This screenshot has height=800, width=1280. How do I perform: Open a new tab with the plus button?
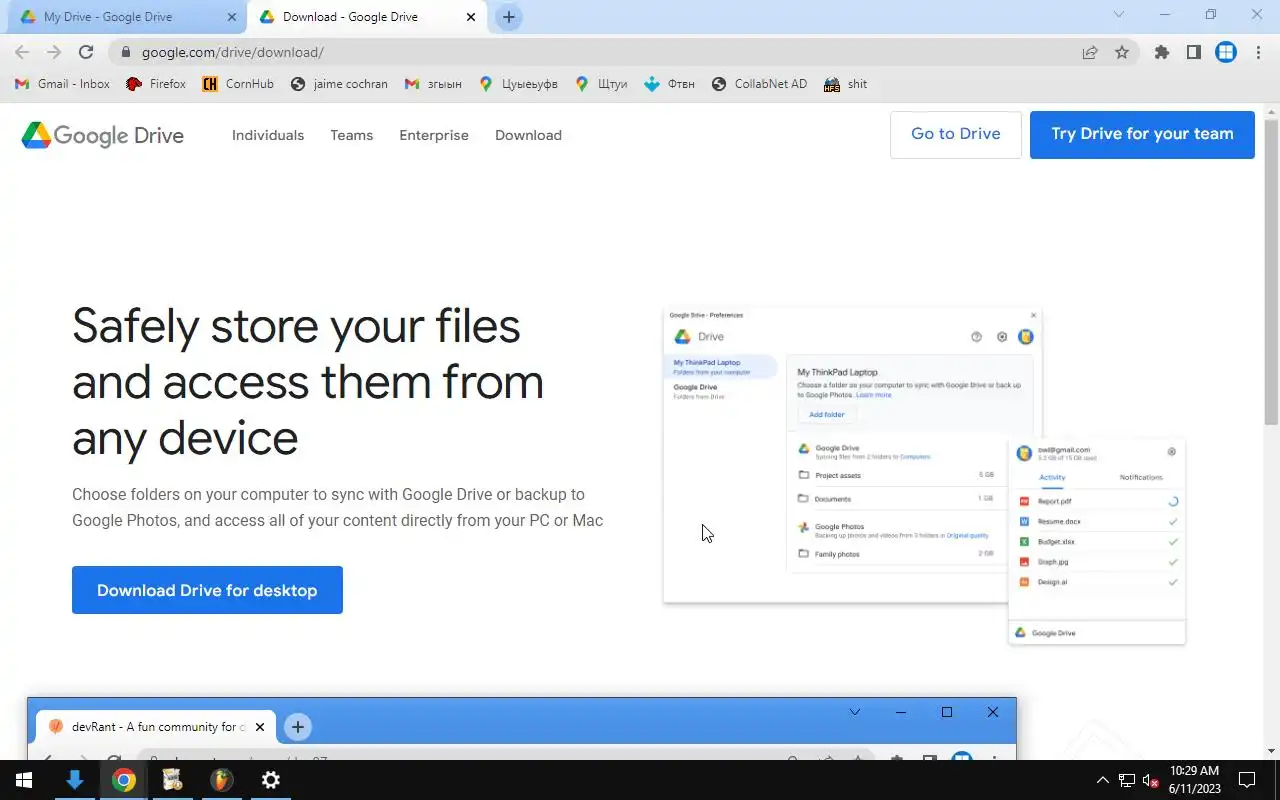click(509, 17)
